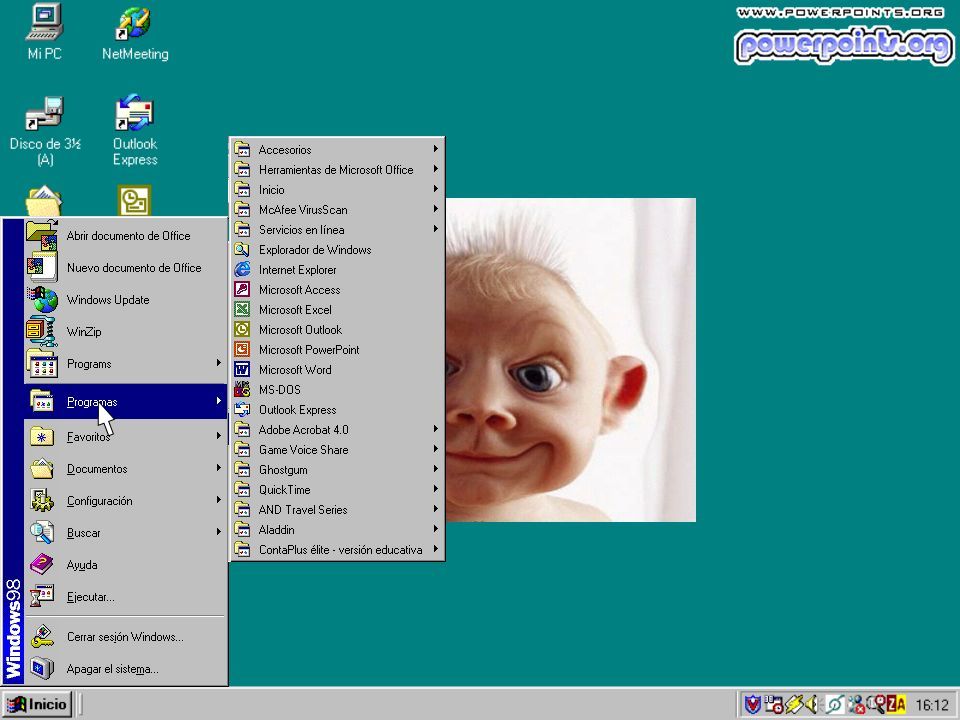Click the Configuración gear icon
960x720 pixels.
coord(42,501)
